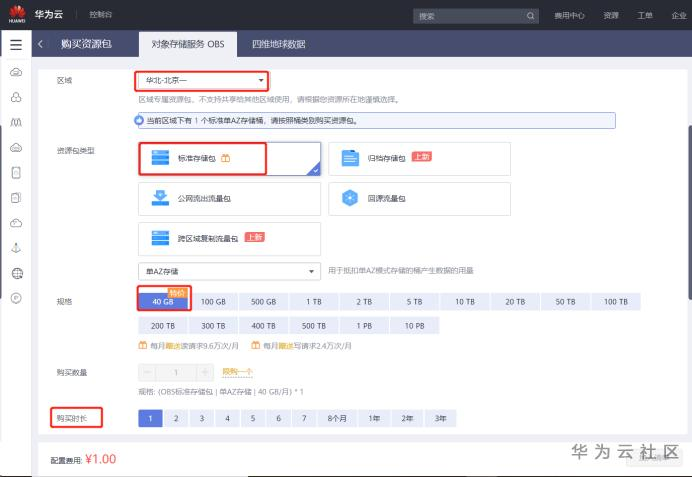Viewport: 692px width, 477px height.
Task: Click the purchase quantity input field
Action: (176, 372)
